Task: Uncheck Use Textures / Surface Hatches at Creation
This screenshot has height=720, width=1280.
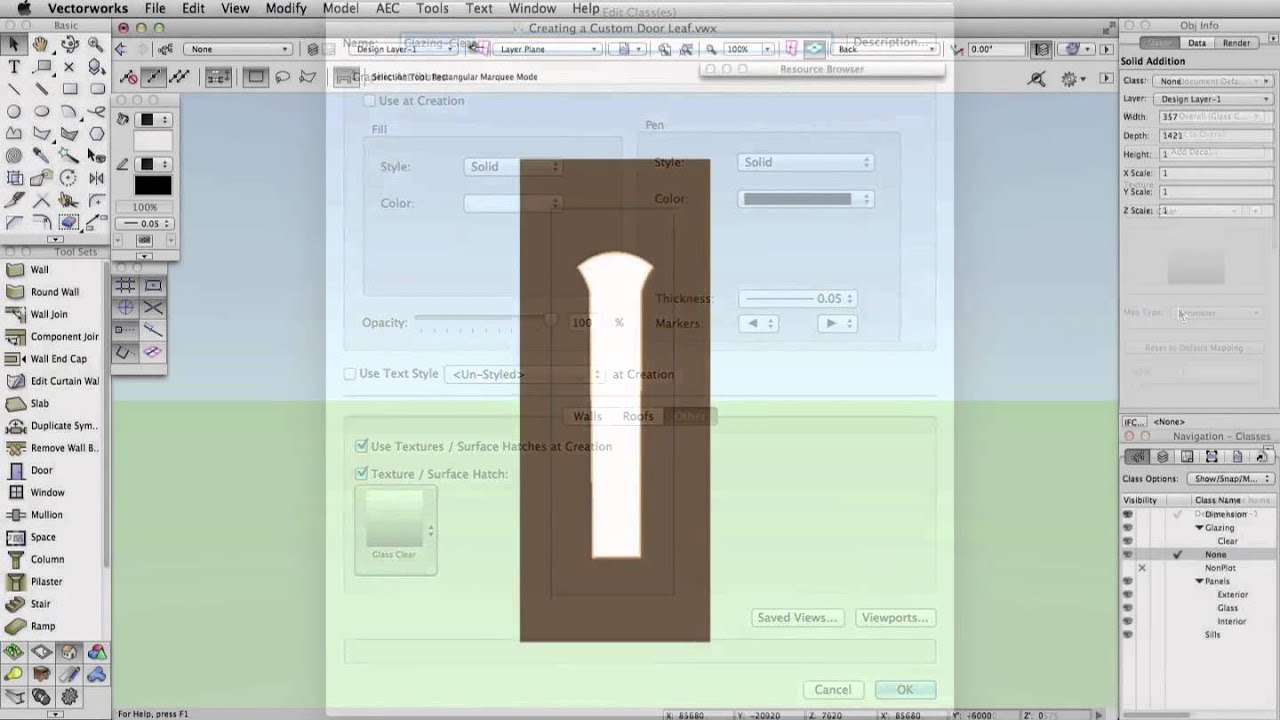Action: pos(362,446)
